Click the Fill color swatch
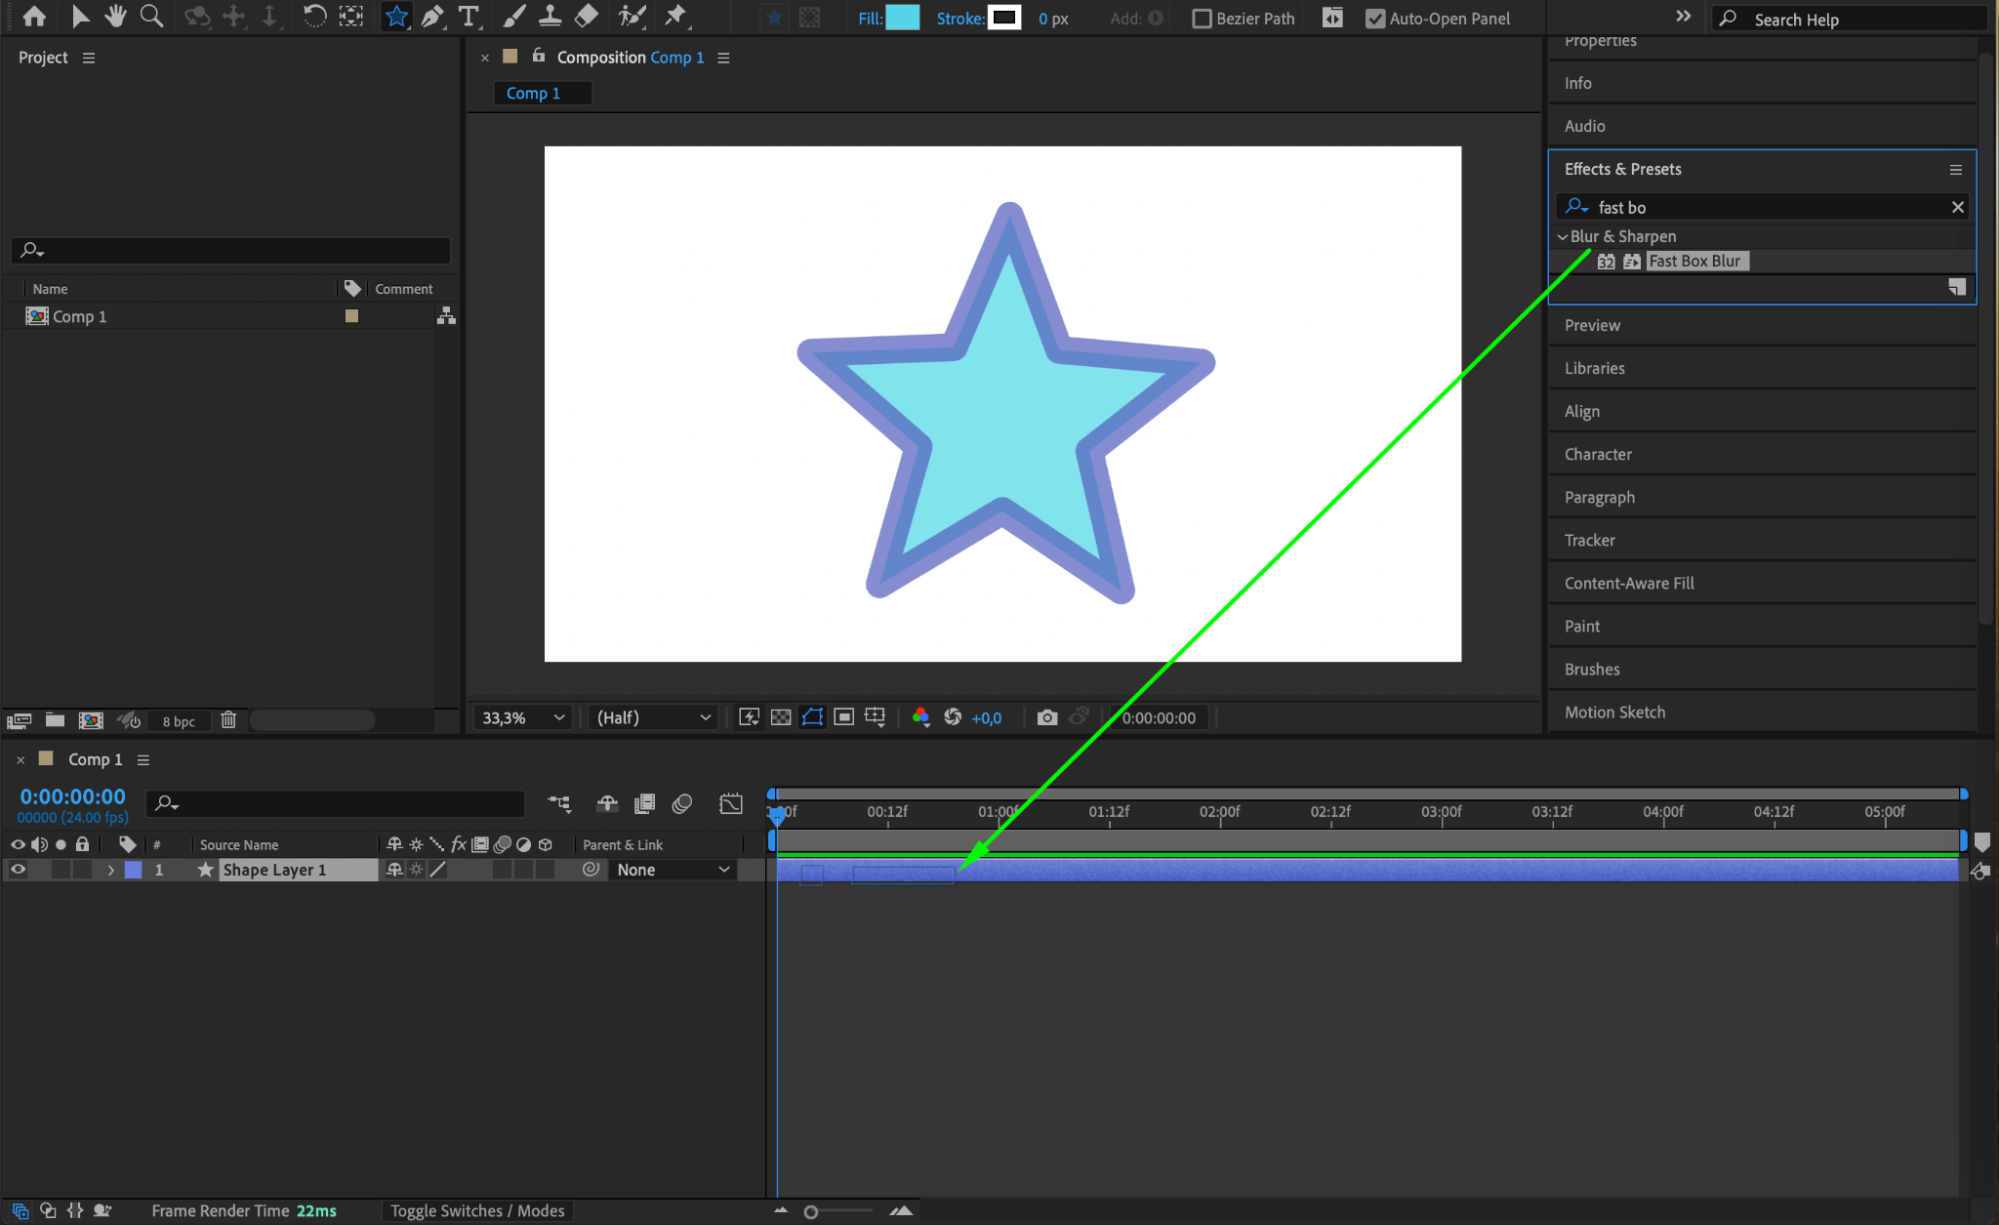 tap(902, 18)
